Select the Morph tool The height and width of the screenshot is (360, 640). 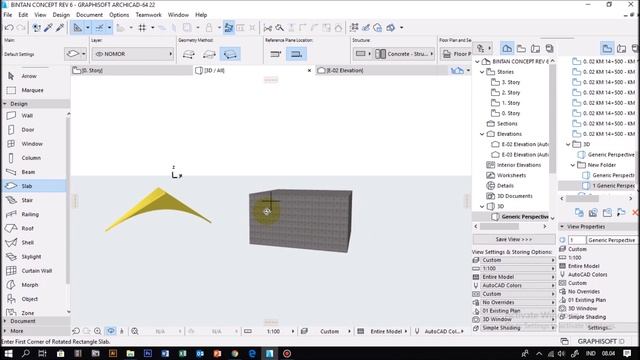tap(29, 285)
